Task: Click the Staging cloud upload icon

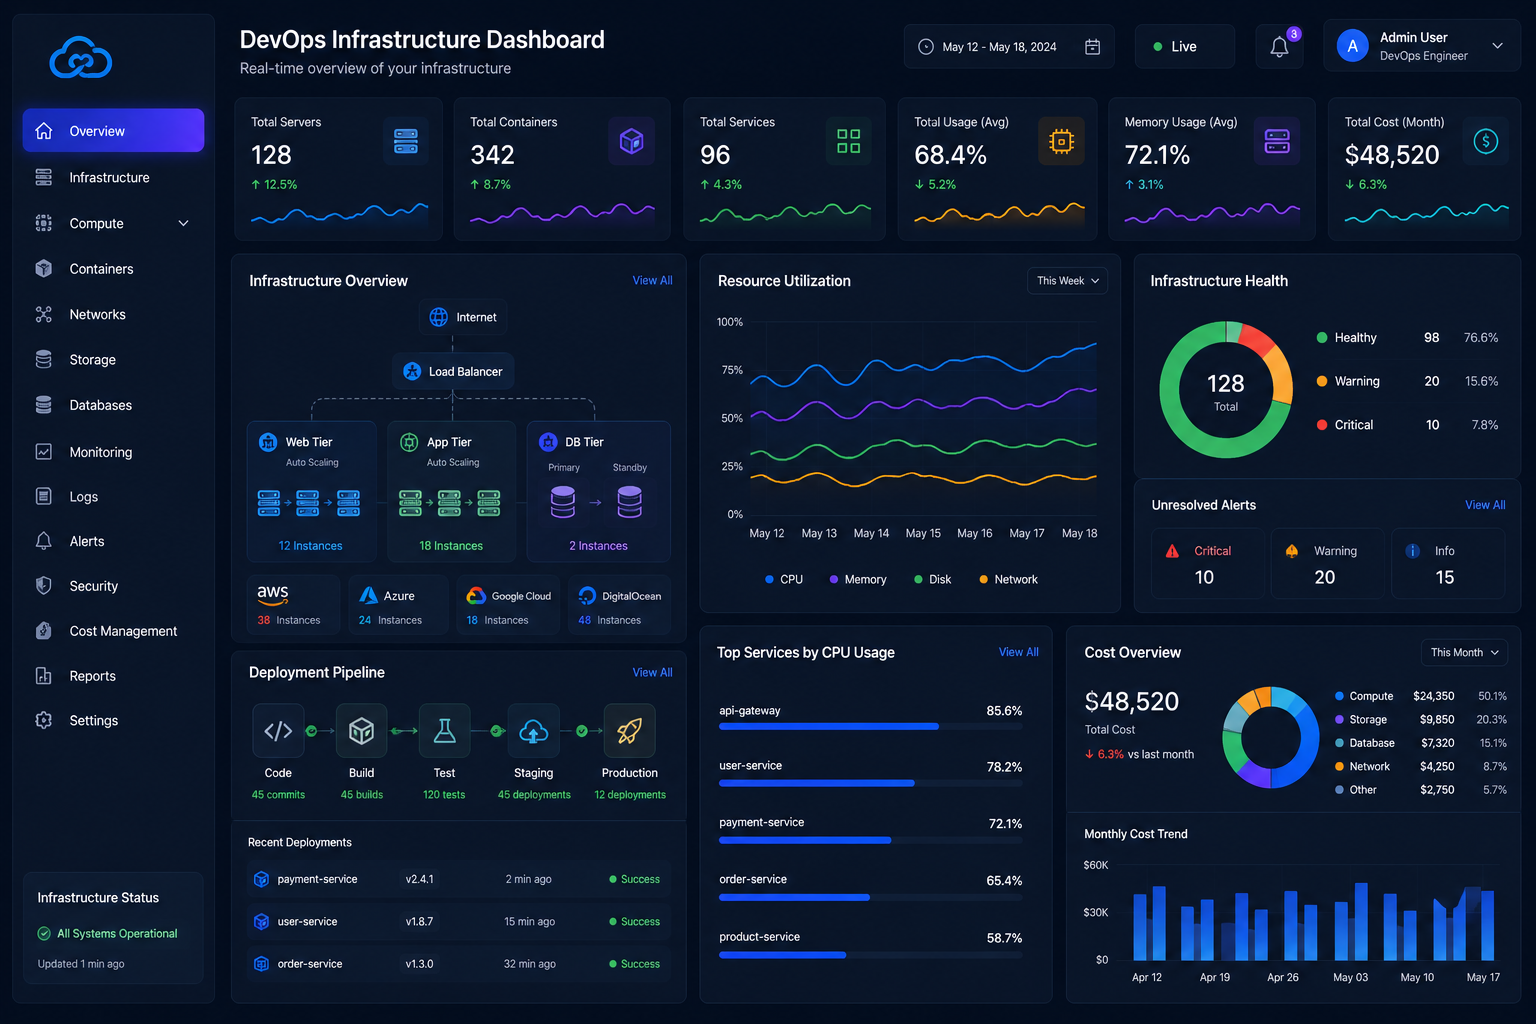Action: pyautogui.click(x=533, y=731)
